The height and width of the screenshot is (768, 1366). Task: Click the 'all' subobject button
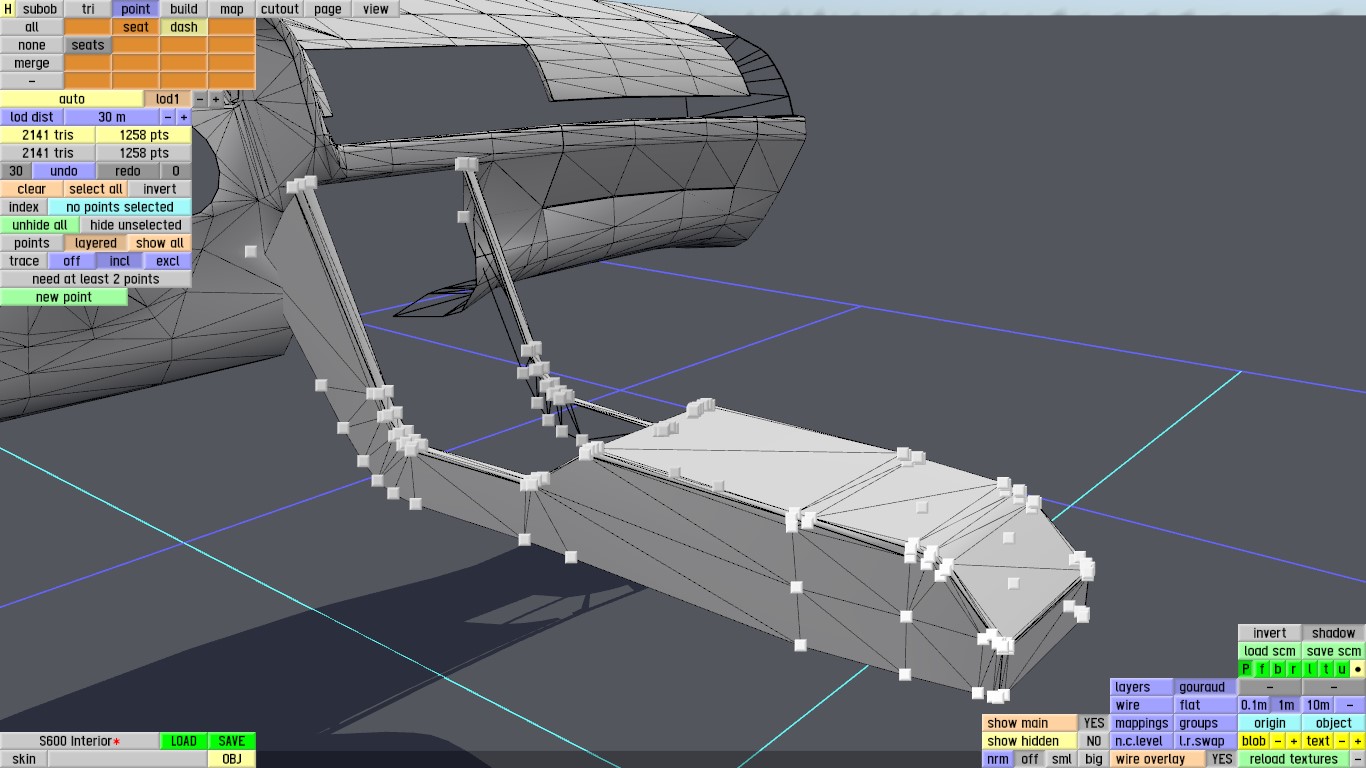point(32,27)
